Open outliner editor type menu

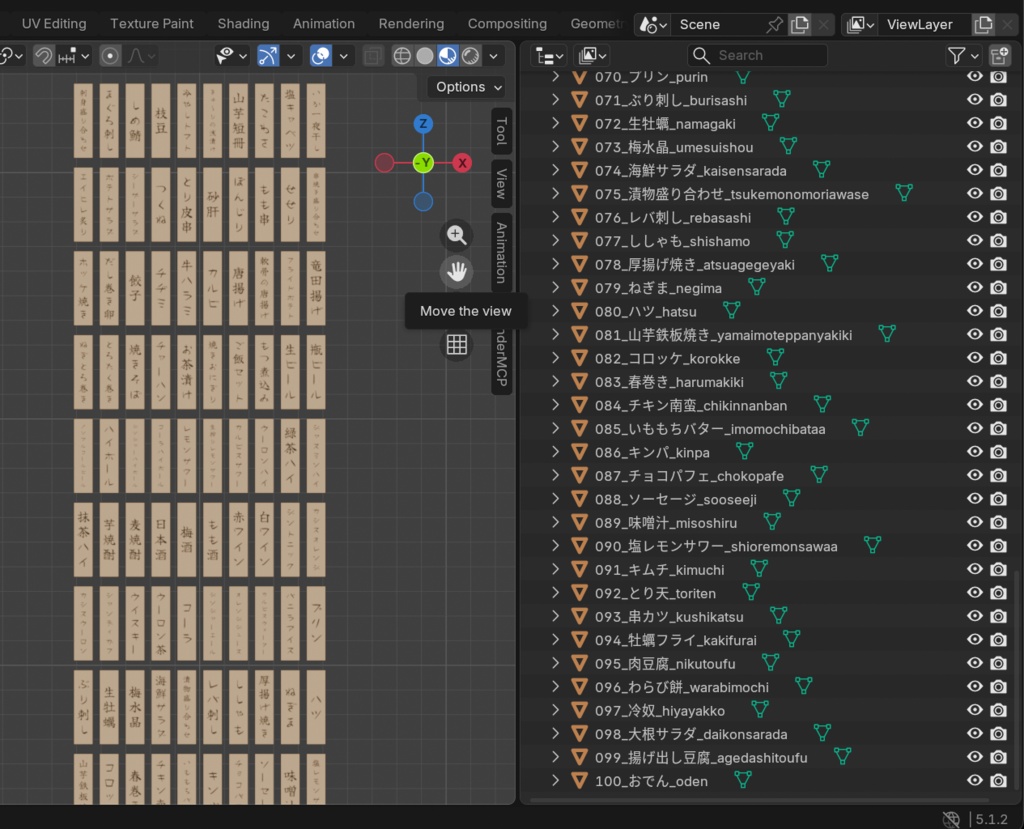[x=549, y=56]
